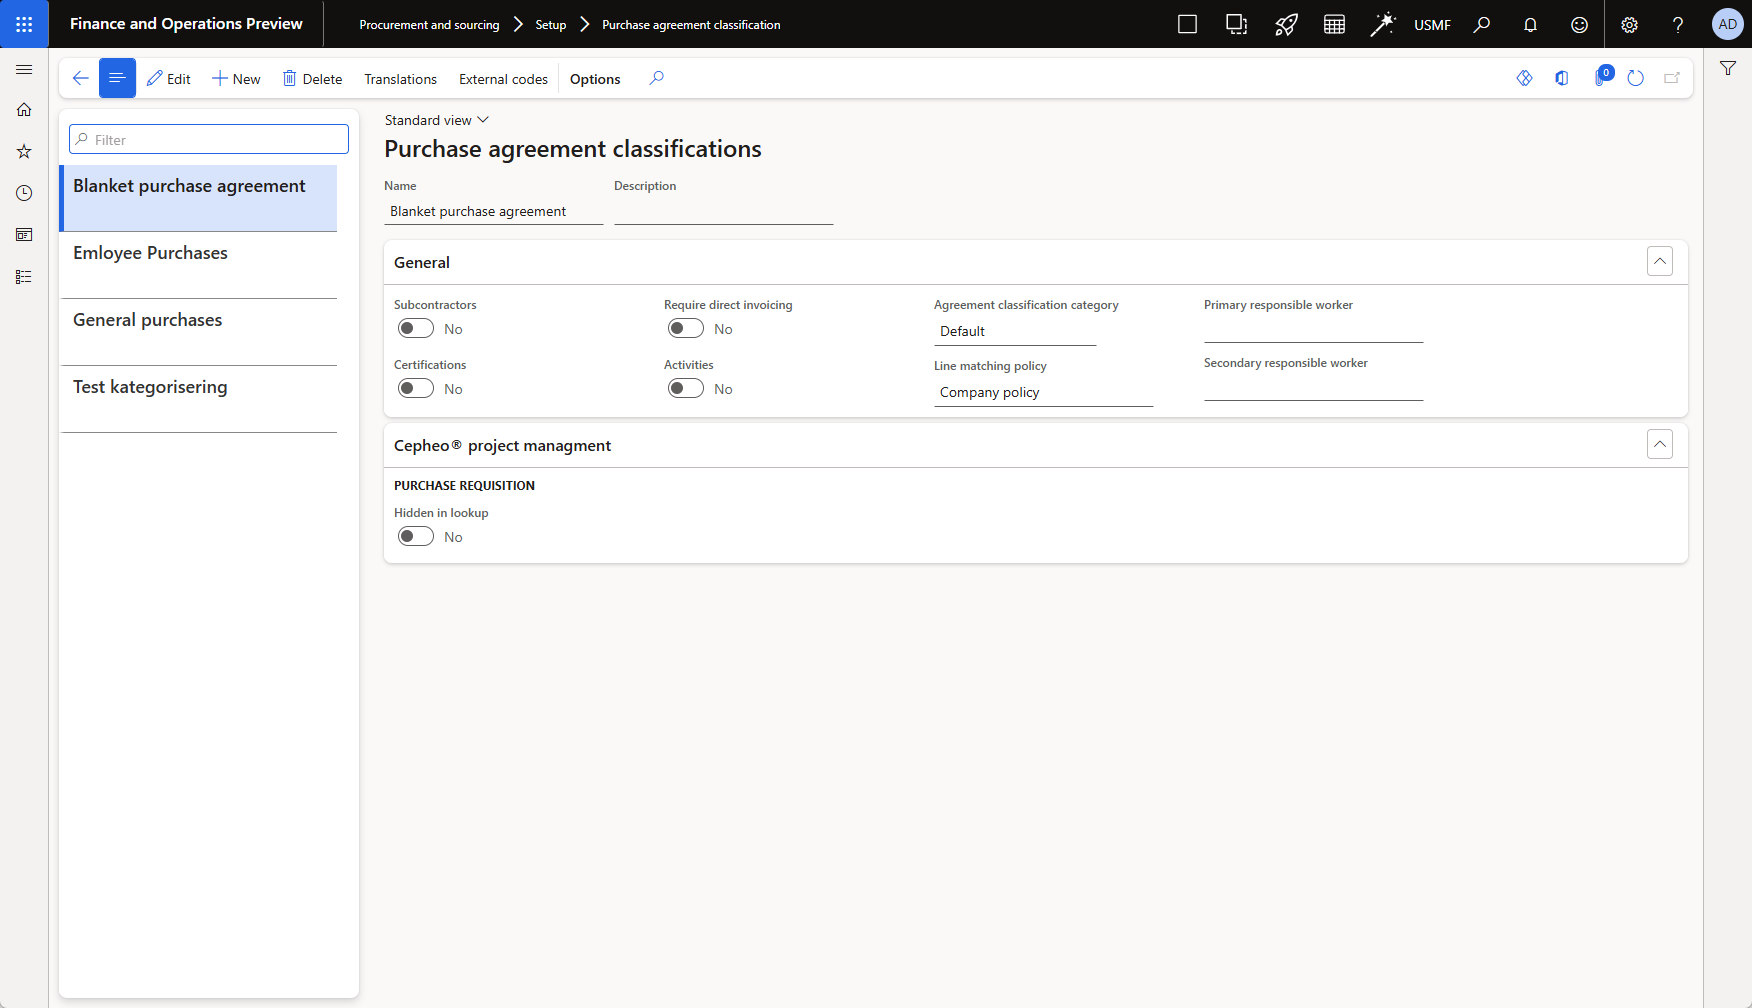Screen dimensions: 1752x1008
Task: Open the Secondary responsible worker field
Action: (x=1313, y=388)
